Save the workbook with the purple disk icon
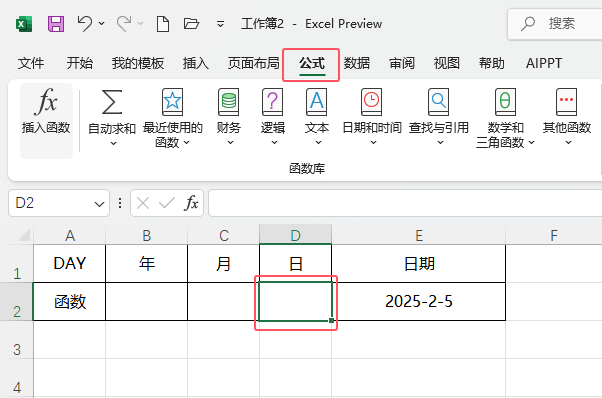 [56, 24]
